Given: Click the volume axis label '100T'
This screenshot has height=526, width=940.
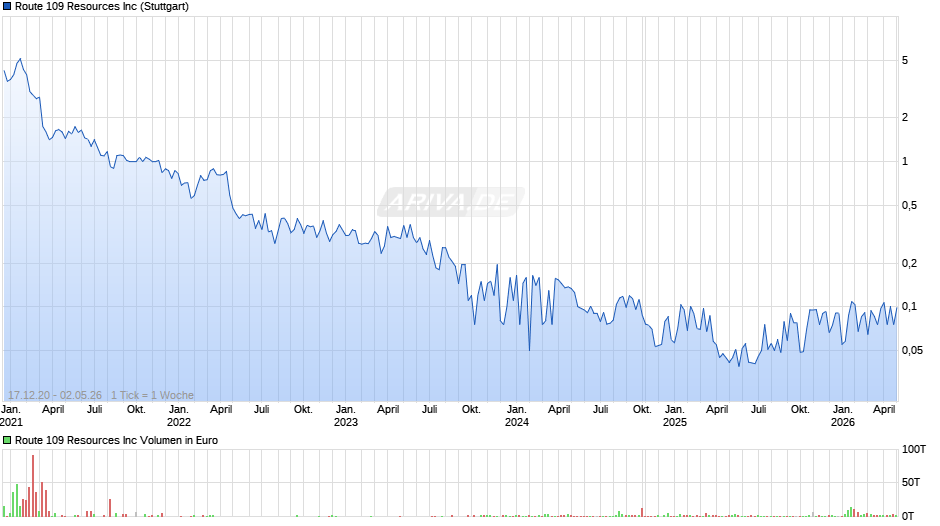Looking at the screenshot, I should (x=914, y=449).
